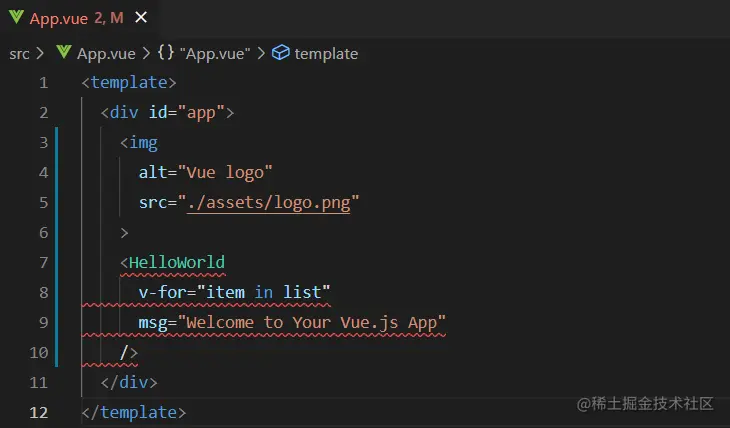The width and height of the screenshot is (730, 428).
Task: Click the opening <template> tag
Action: tap(129, 82)
